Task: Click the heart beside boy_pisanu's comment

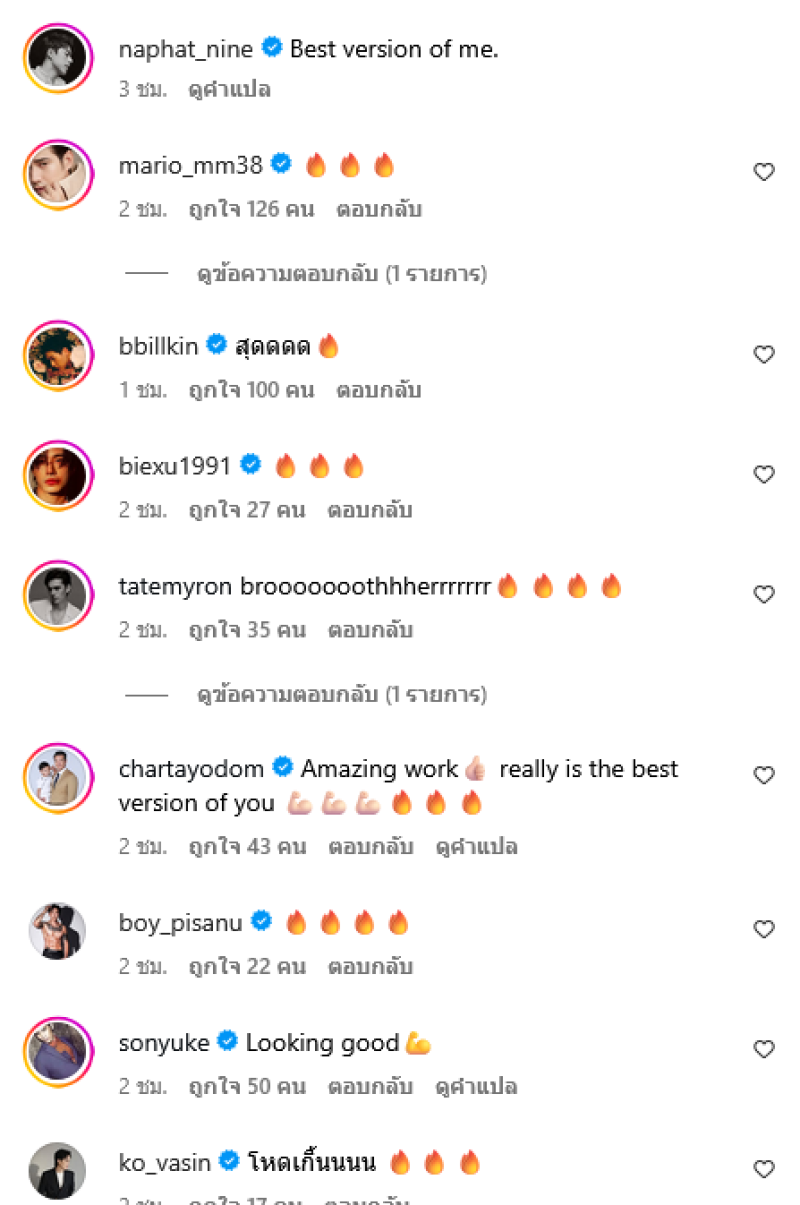Action: (764, 929)
